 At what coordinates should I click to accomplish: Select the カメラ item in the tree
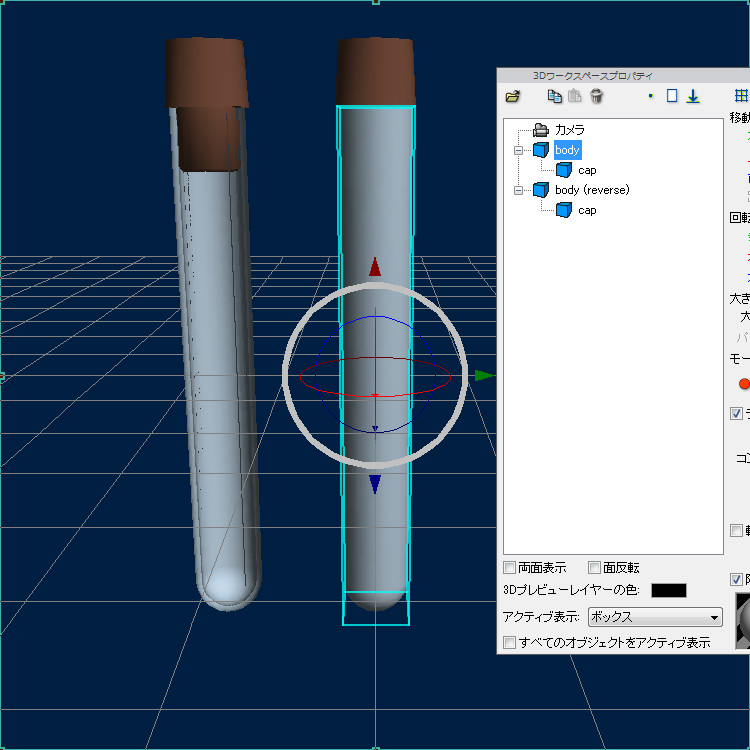click(569, 130)
